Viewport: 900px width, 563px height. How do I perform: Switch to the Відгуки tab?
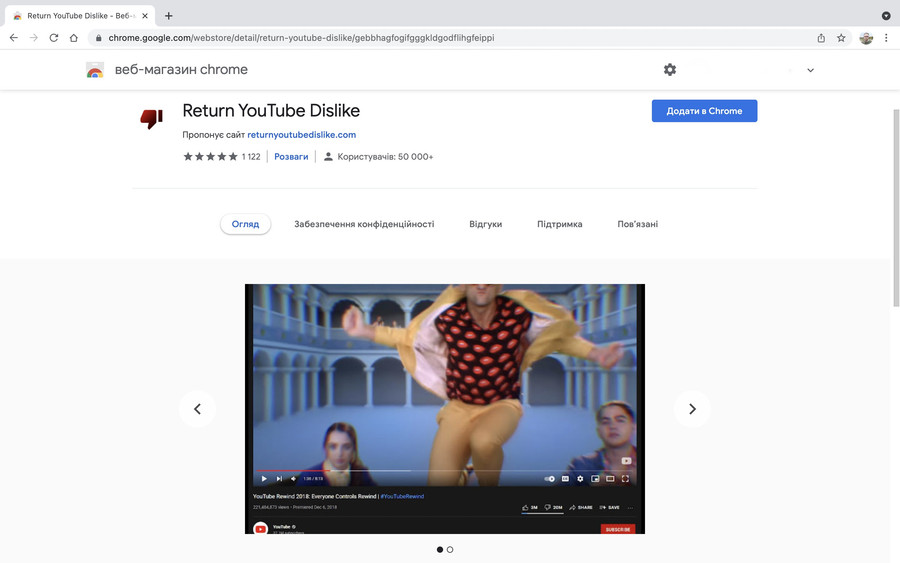[x=486, y=224]
